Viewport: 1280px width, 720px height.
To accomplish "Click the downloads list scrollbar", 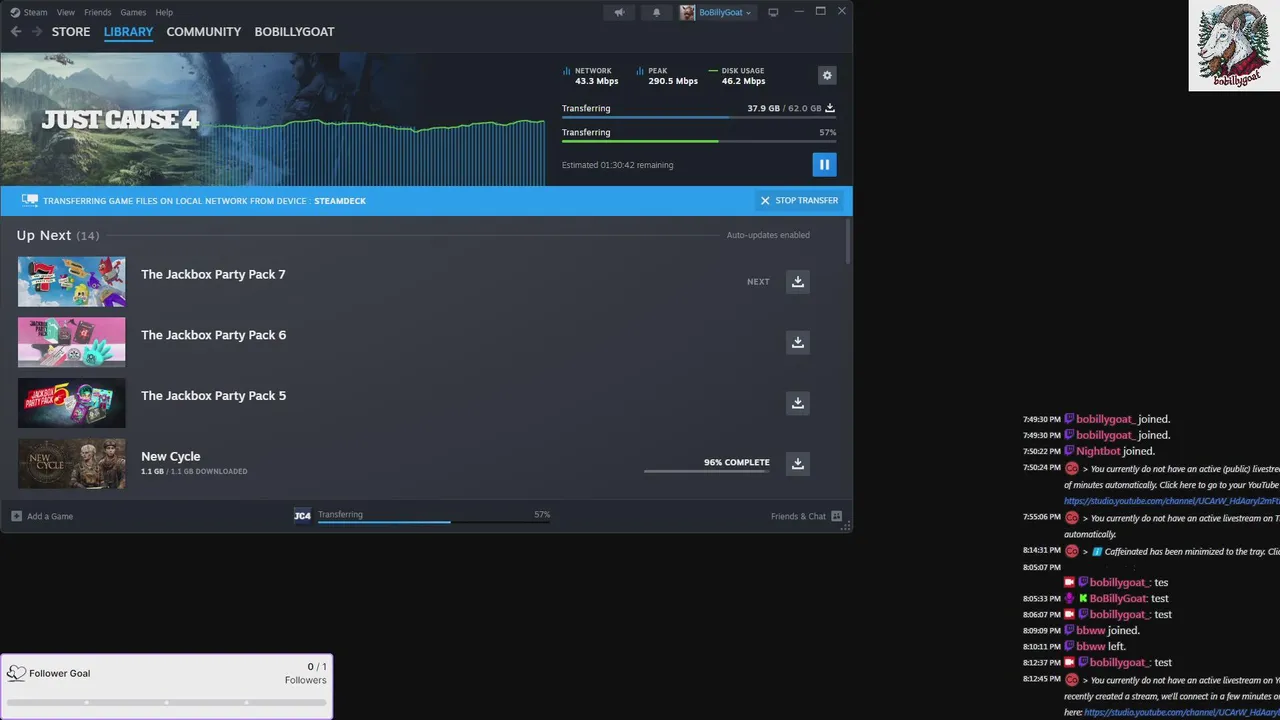I will [x=849, y=242].
